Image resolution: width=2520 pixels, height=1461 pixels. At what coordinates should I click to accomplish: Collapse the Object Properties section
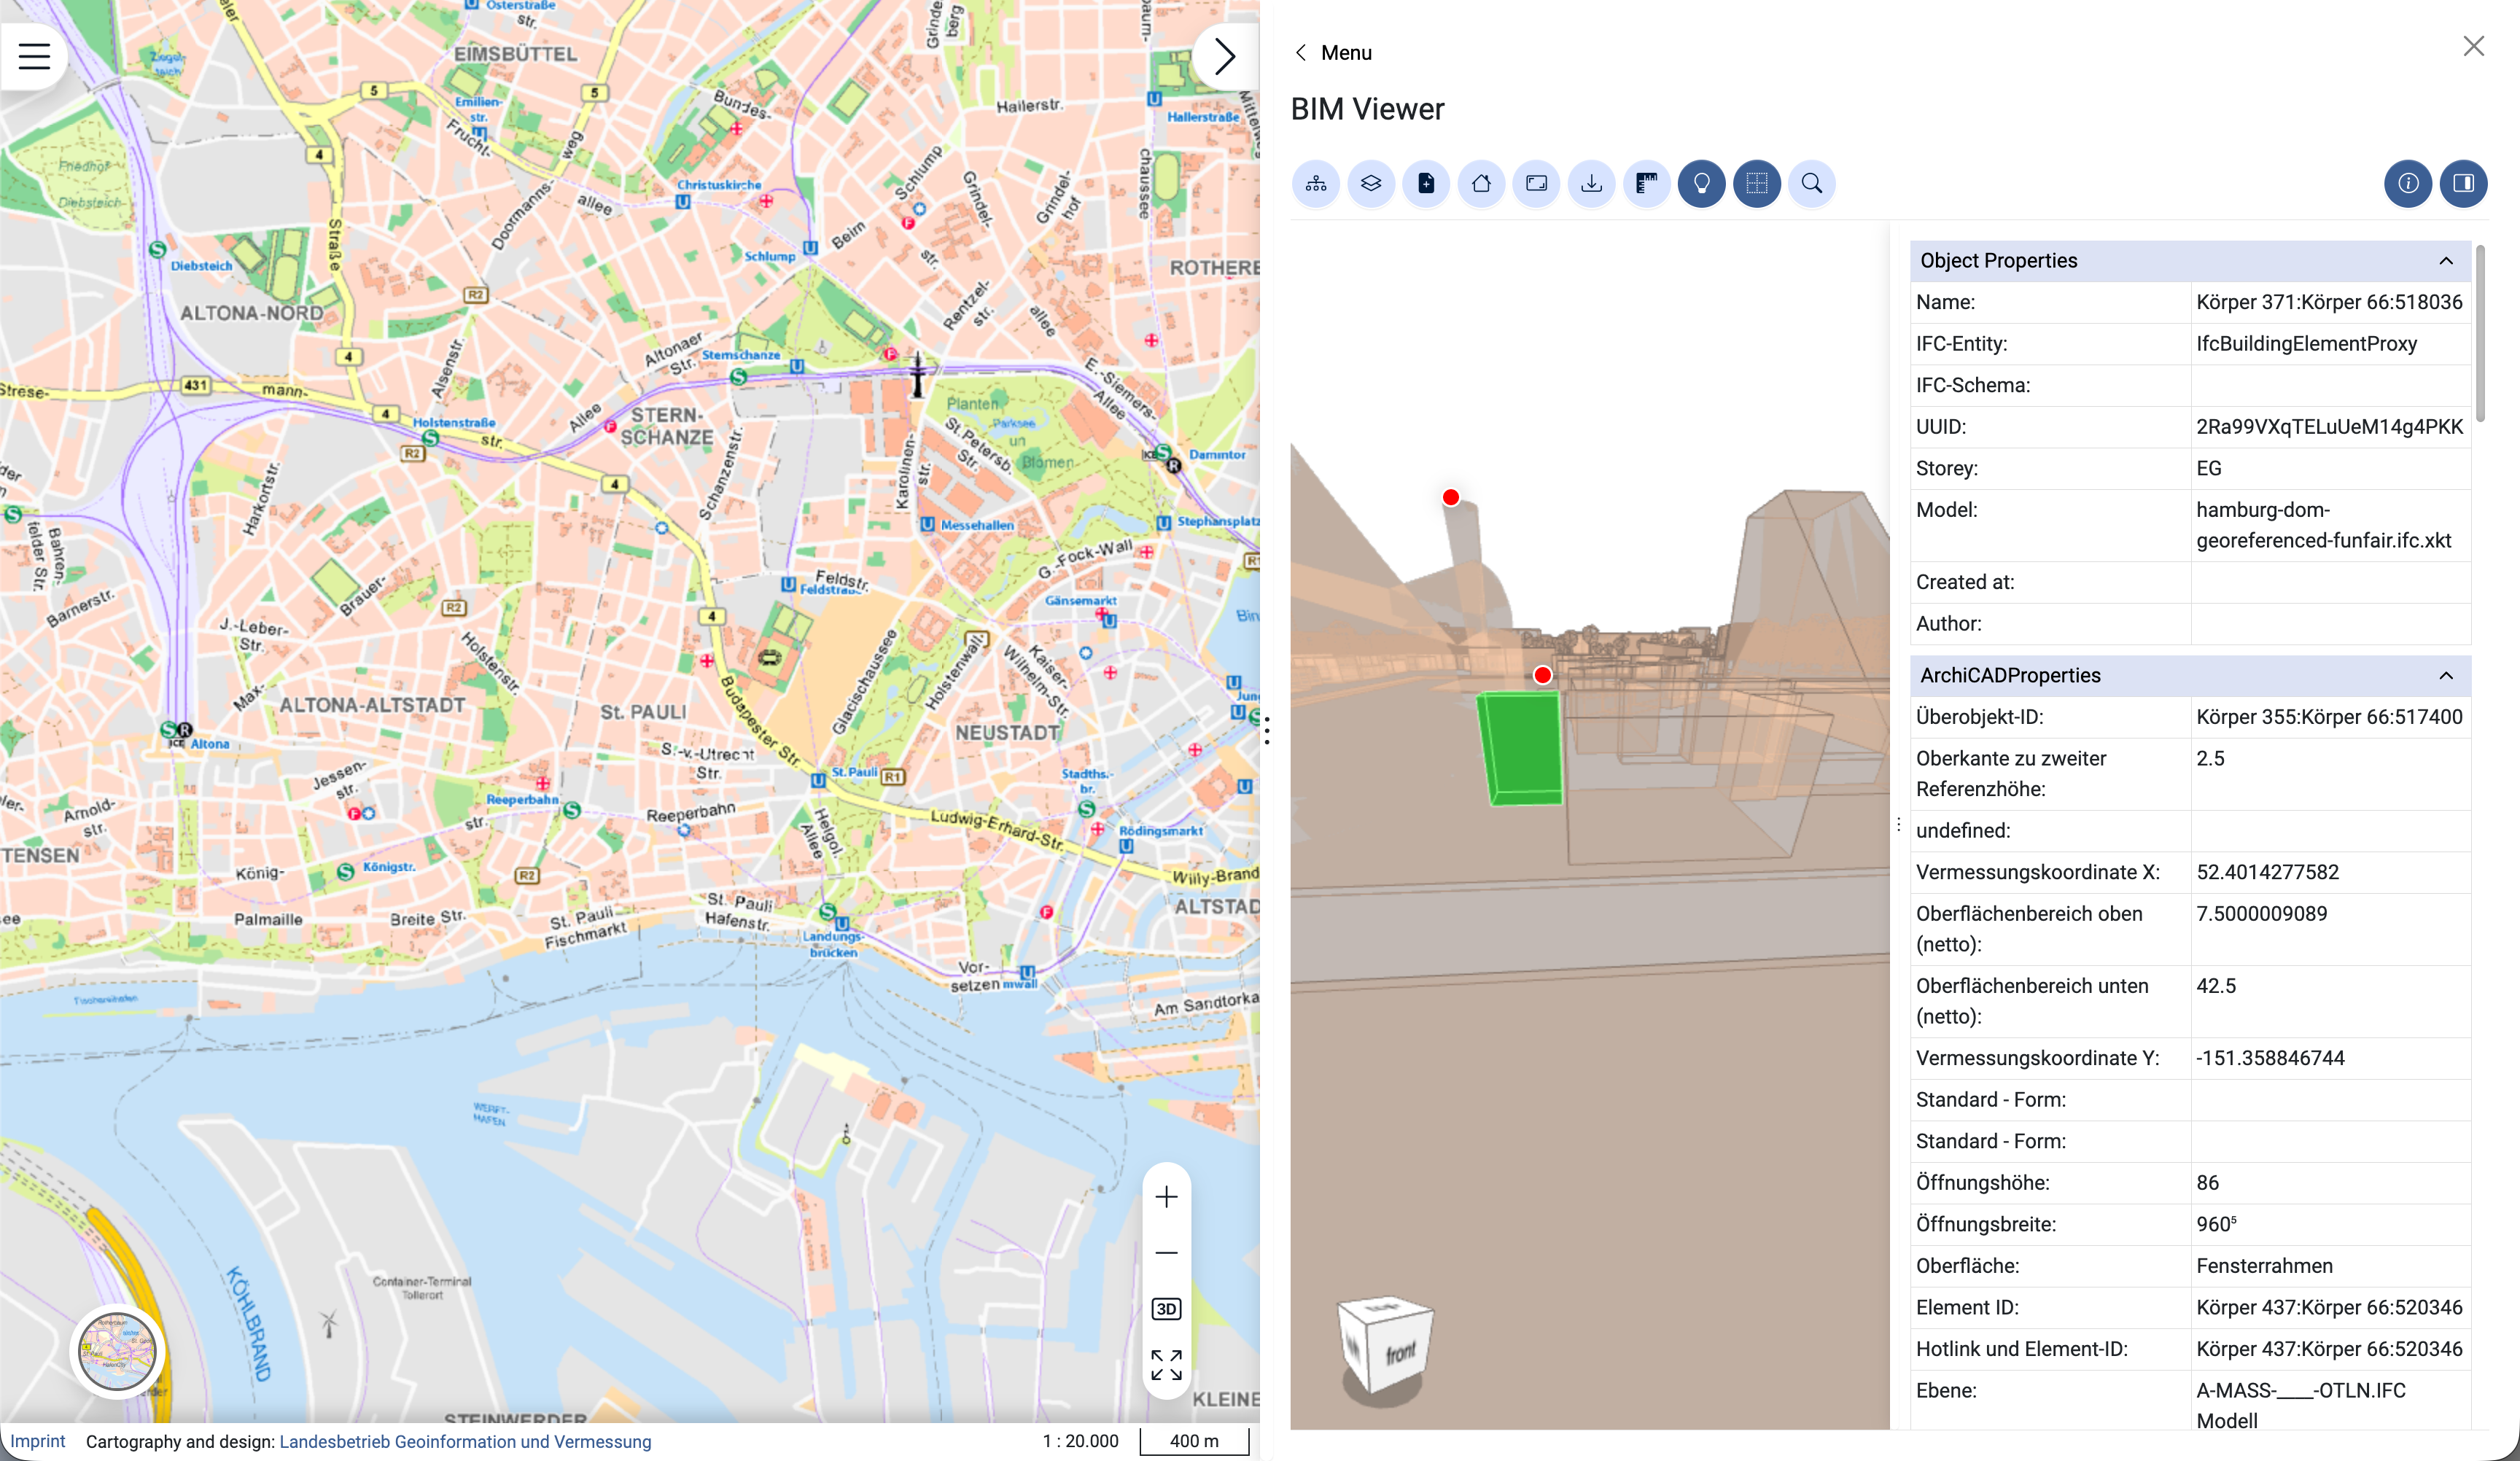tap(2446, 261)
